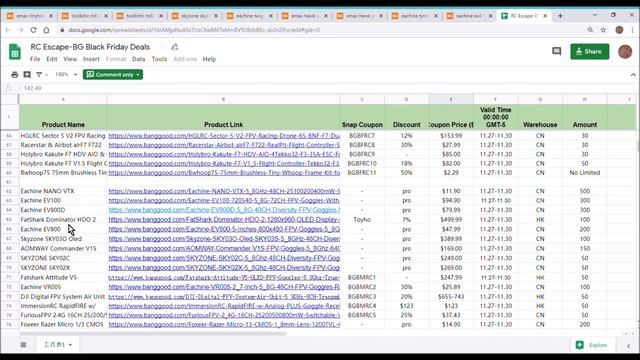Collapse the toolbar with the up chevron
The width and height of the screenshot is (640, 360).
pyautogui.click(x=633, y=75)
